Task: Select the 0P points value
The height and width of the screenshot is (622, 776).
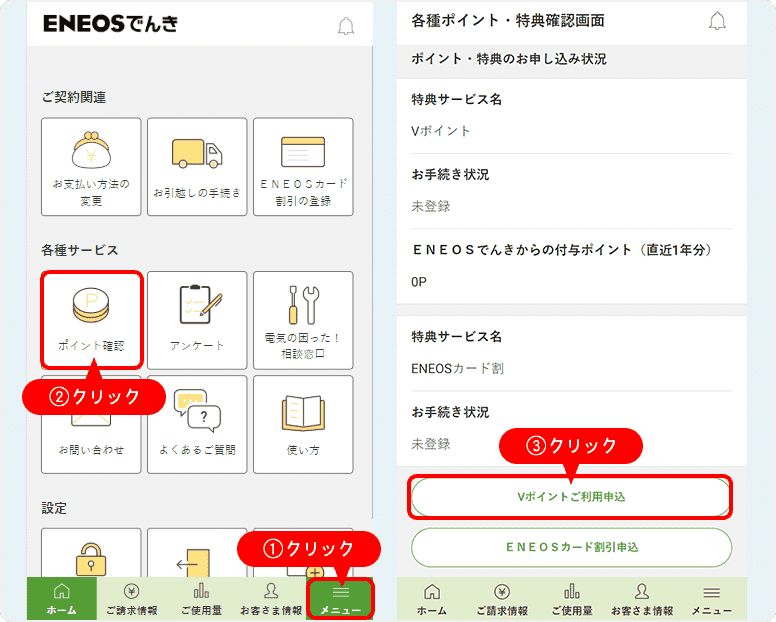Action: 419,282
